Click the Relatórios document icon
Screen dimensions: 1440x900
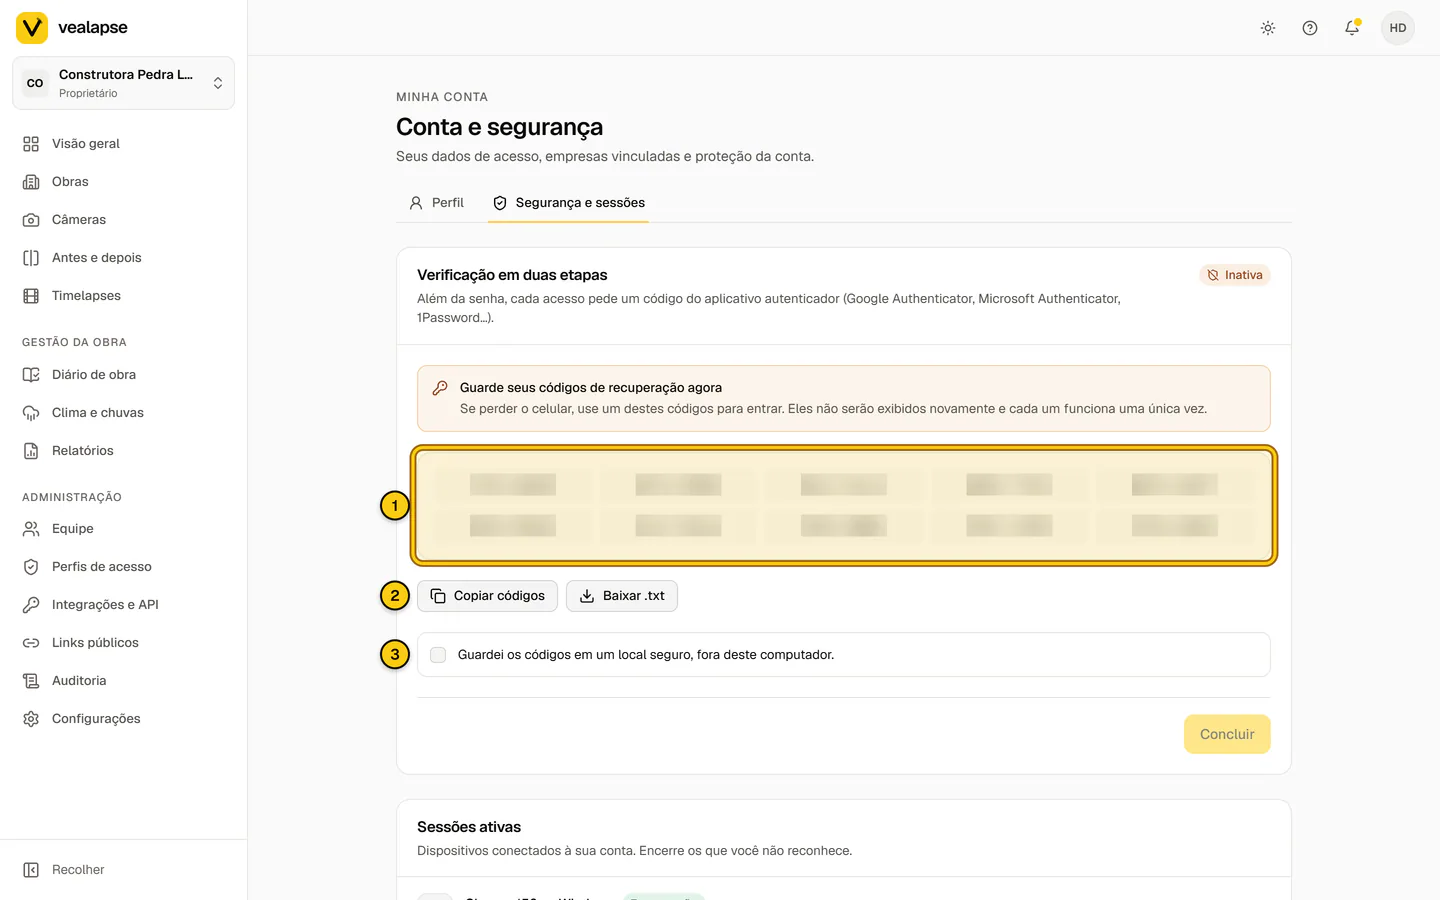click(31, 451)
